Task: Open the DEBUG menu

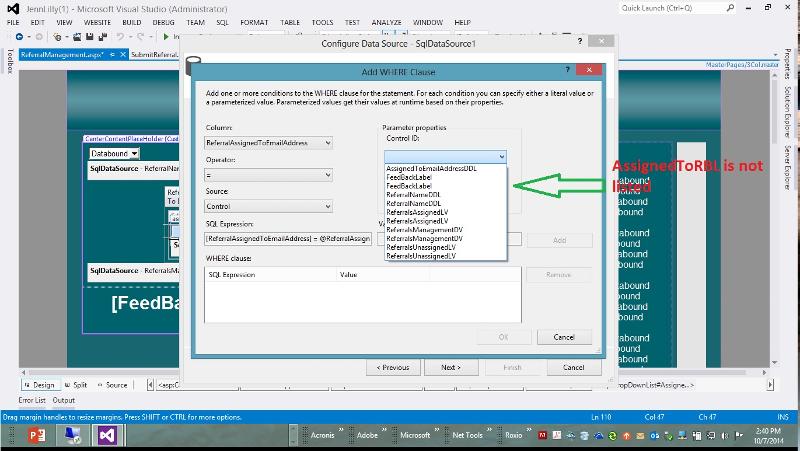Action: pos(163,22)
